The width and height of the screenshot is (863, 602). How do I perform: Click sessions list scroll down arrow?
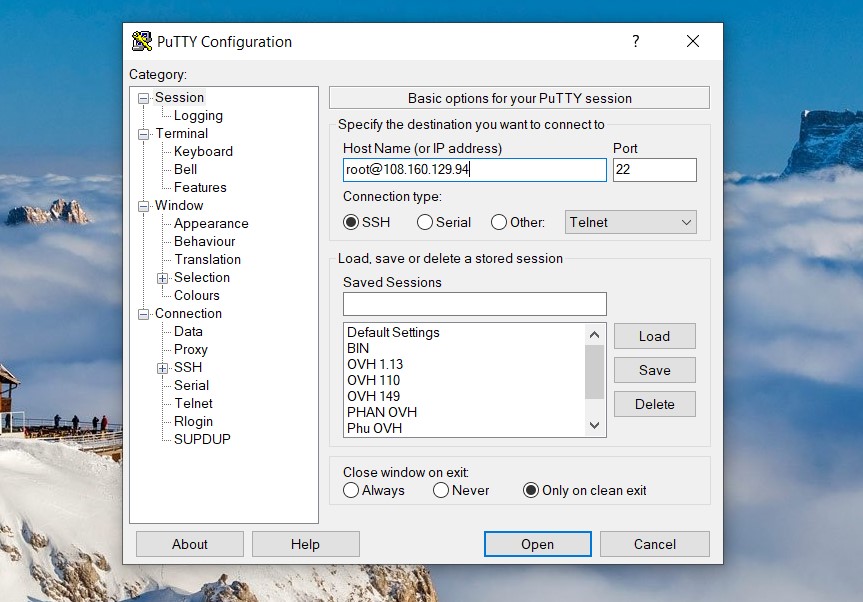pyautogui.click(x=594, y=425)
